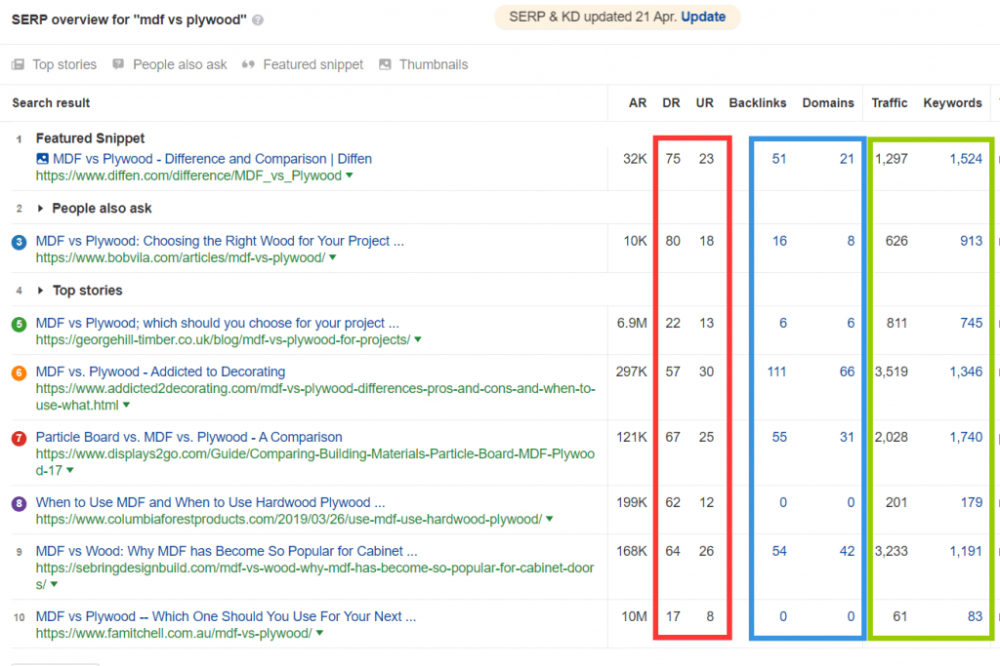Screen dimensions: 1000x666
Task: Click the orange position 6 badge
Action: click(19, 372)
